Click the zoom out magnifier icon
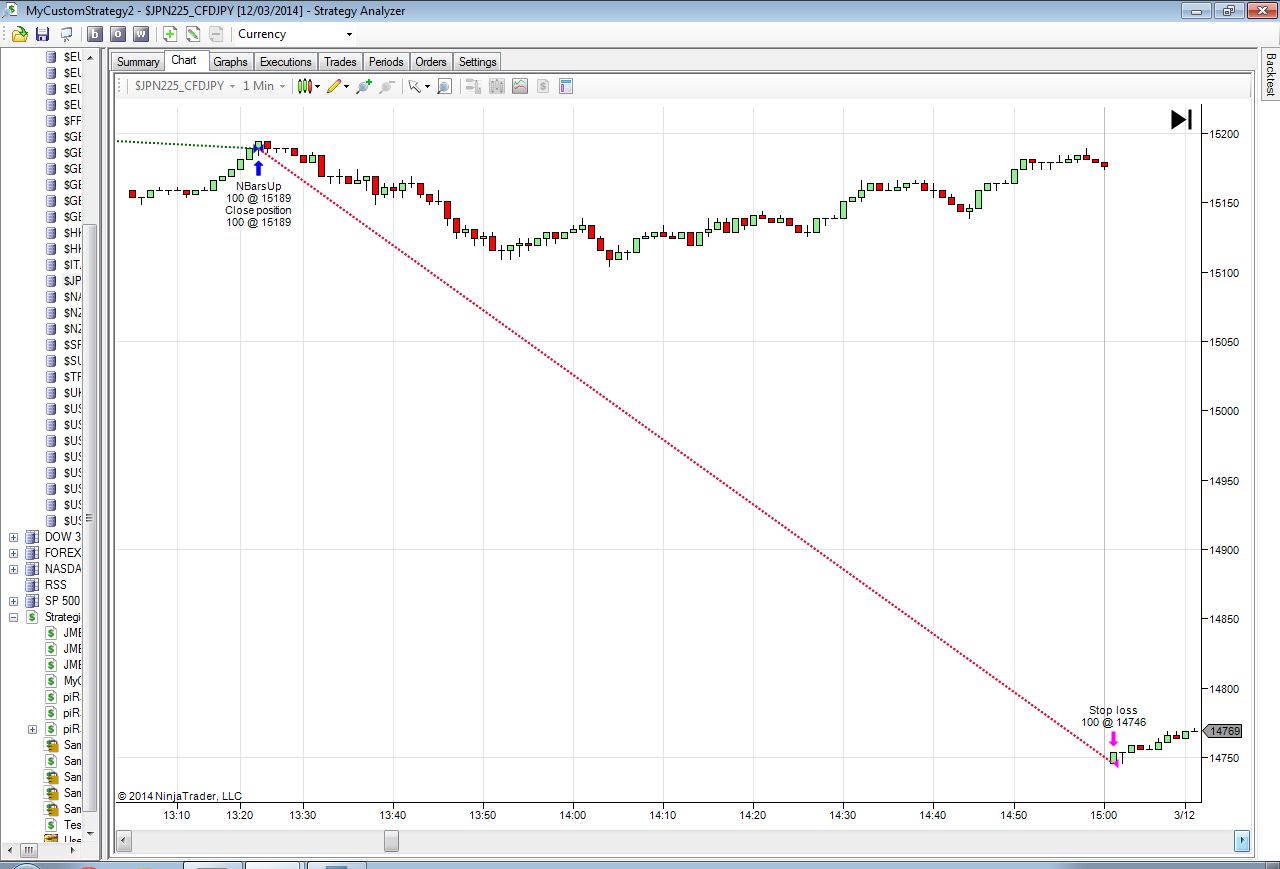The height and width of the screenshot is (869, 1280). click(x=387, y=86)
